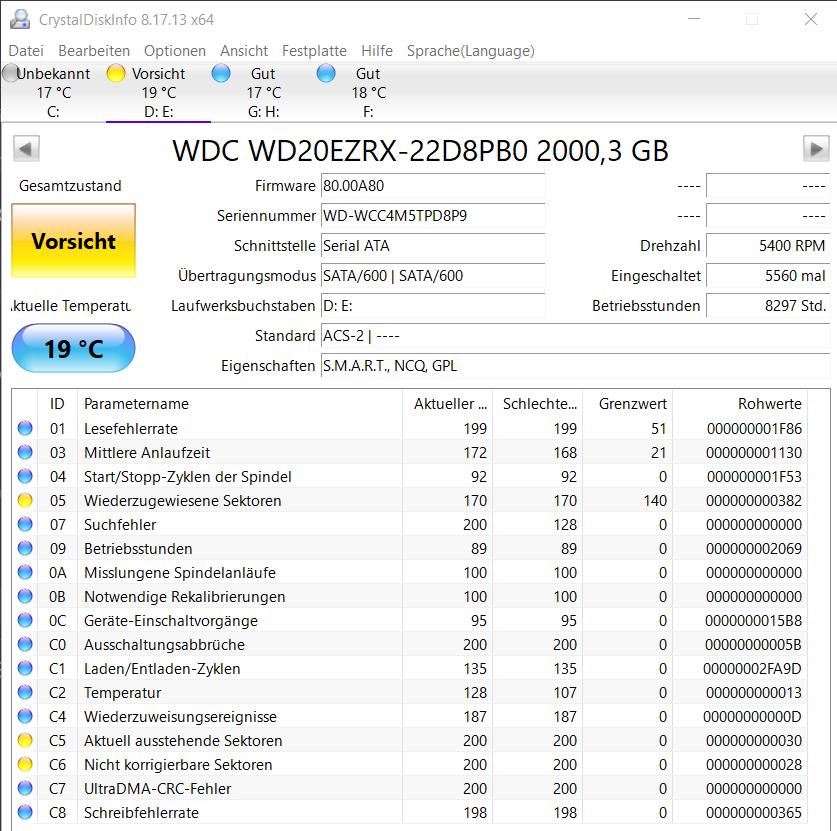The image size is (837, 831).
Task: Select the Vorsicht D: E: drive tab
Action: click(159, 92)
